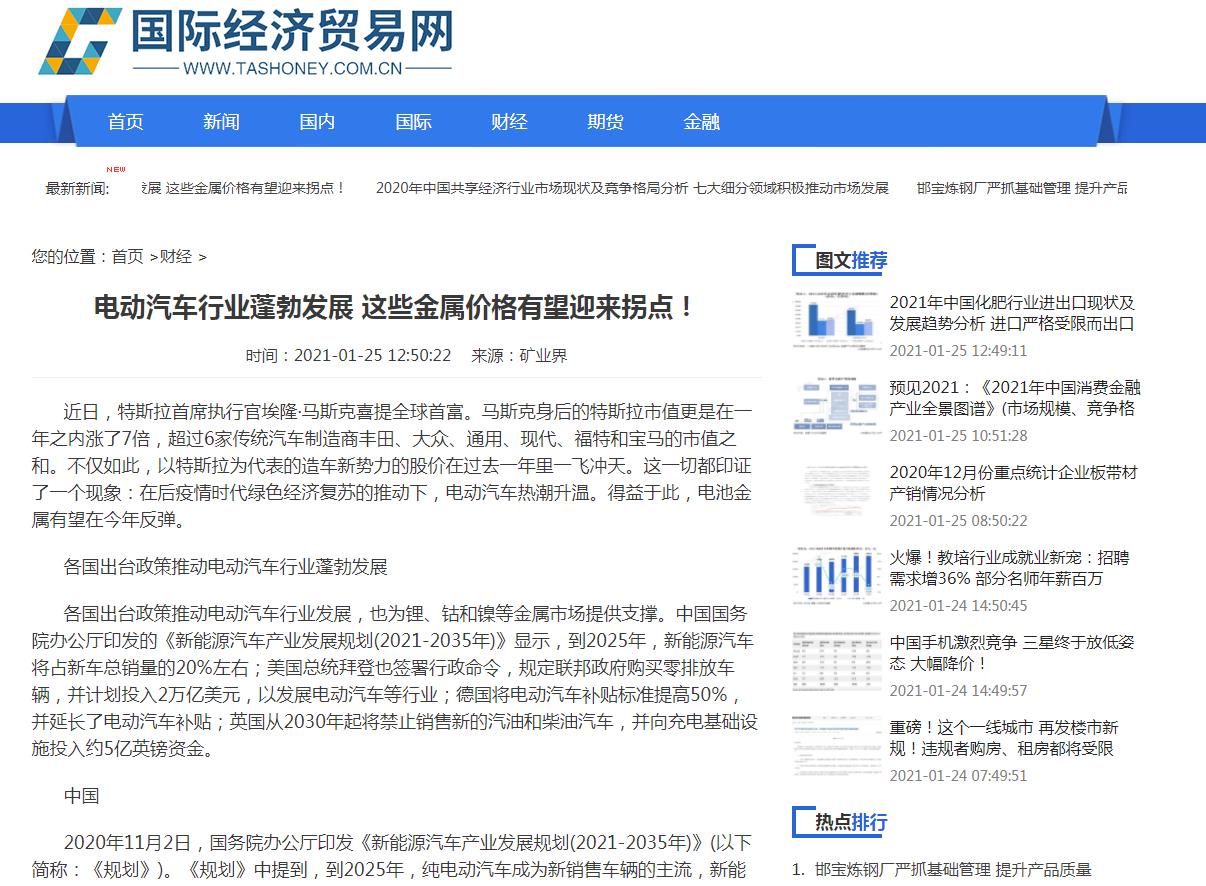The image size is (1206, 886).
Task: Click the 首页 breadcrumb link
Action: pos(127,257)
